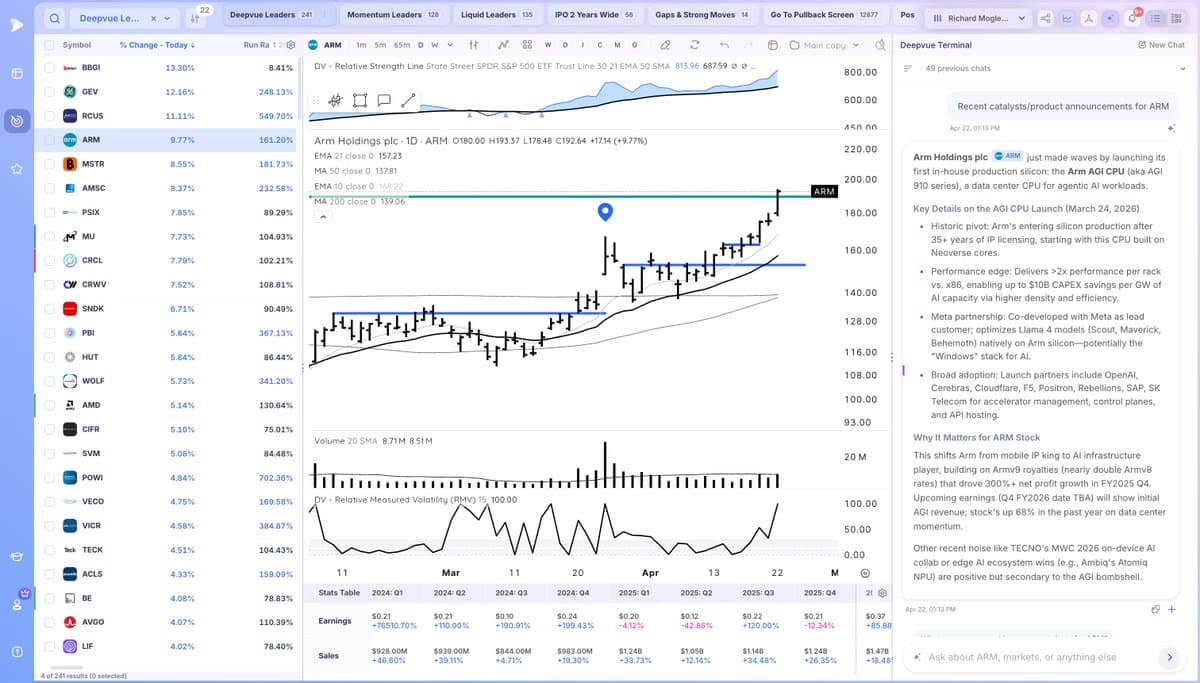Viewport: 1200px width, 683px height.
Task: Check the AVGO row checkbox
Action: coord(49,622)
